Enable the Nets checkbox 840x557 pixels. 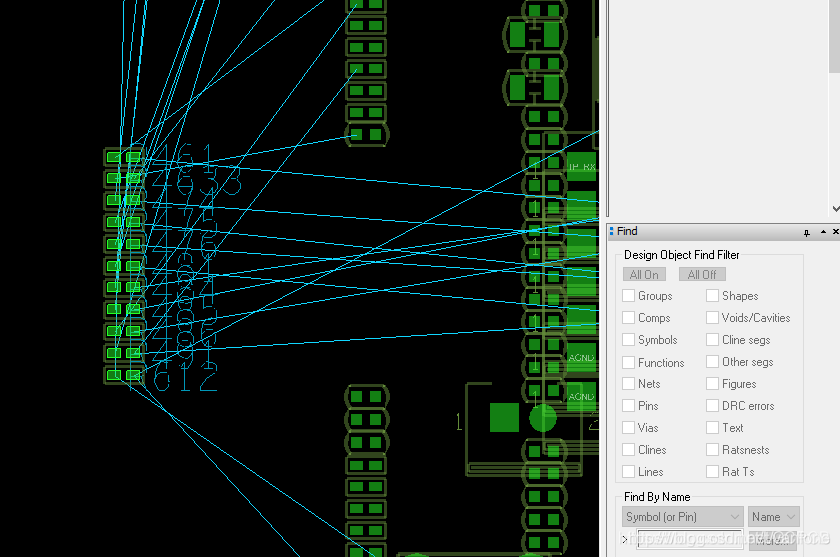629,384
